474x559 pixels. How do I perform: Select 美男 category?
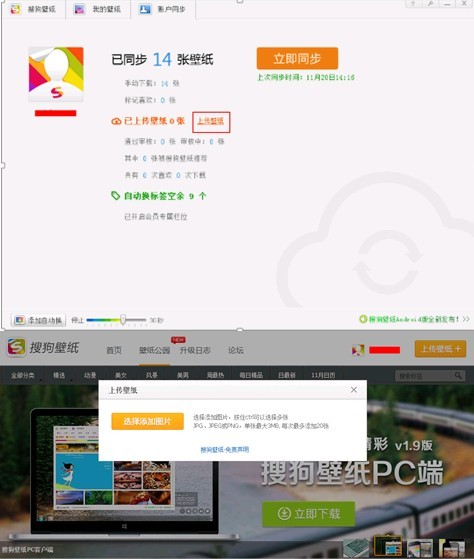tap(183, 375)
